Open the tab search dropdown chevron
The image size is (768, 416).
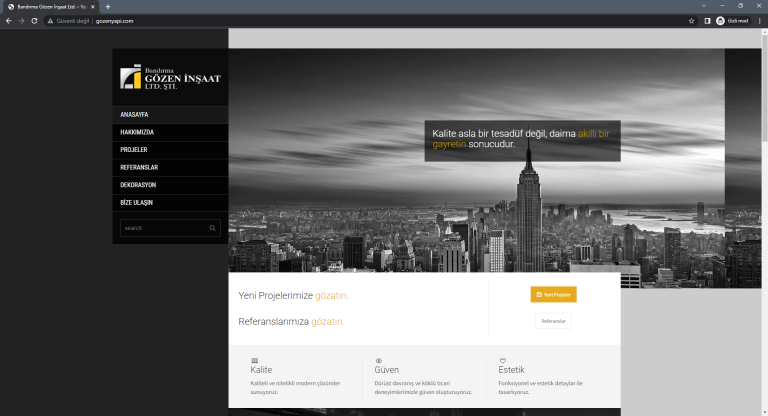pos(704,6)
